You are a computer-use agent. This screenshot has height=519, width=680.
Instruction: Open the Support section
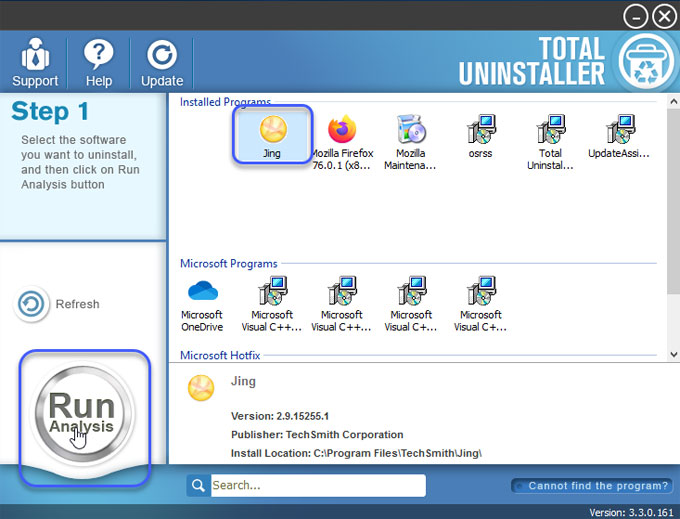pyautogui.click(x=35, y=63)
